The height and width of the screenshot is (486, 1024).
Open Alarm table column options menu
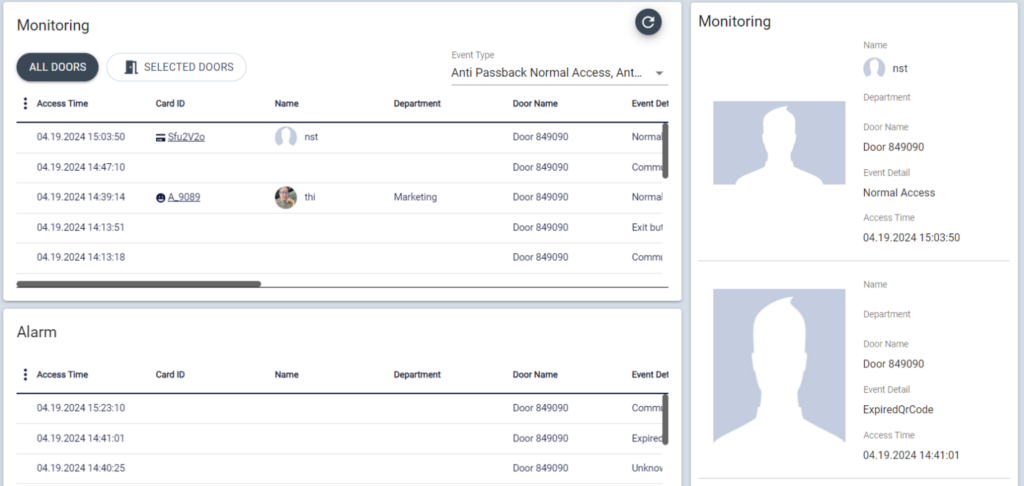pos(25,375)
